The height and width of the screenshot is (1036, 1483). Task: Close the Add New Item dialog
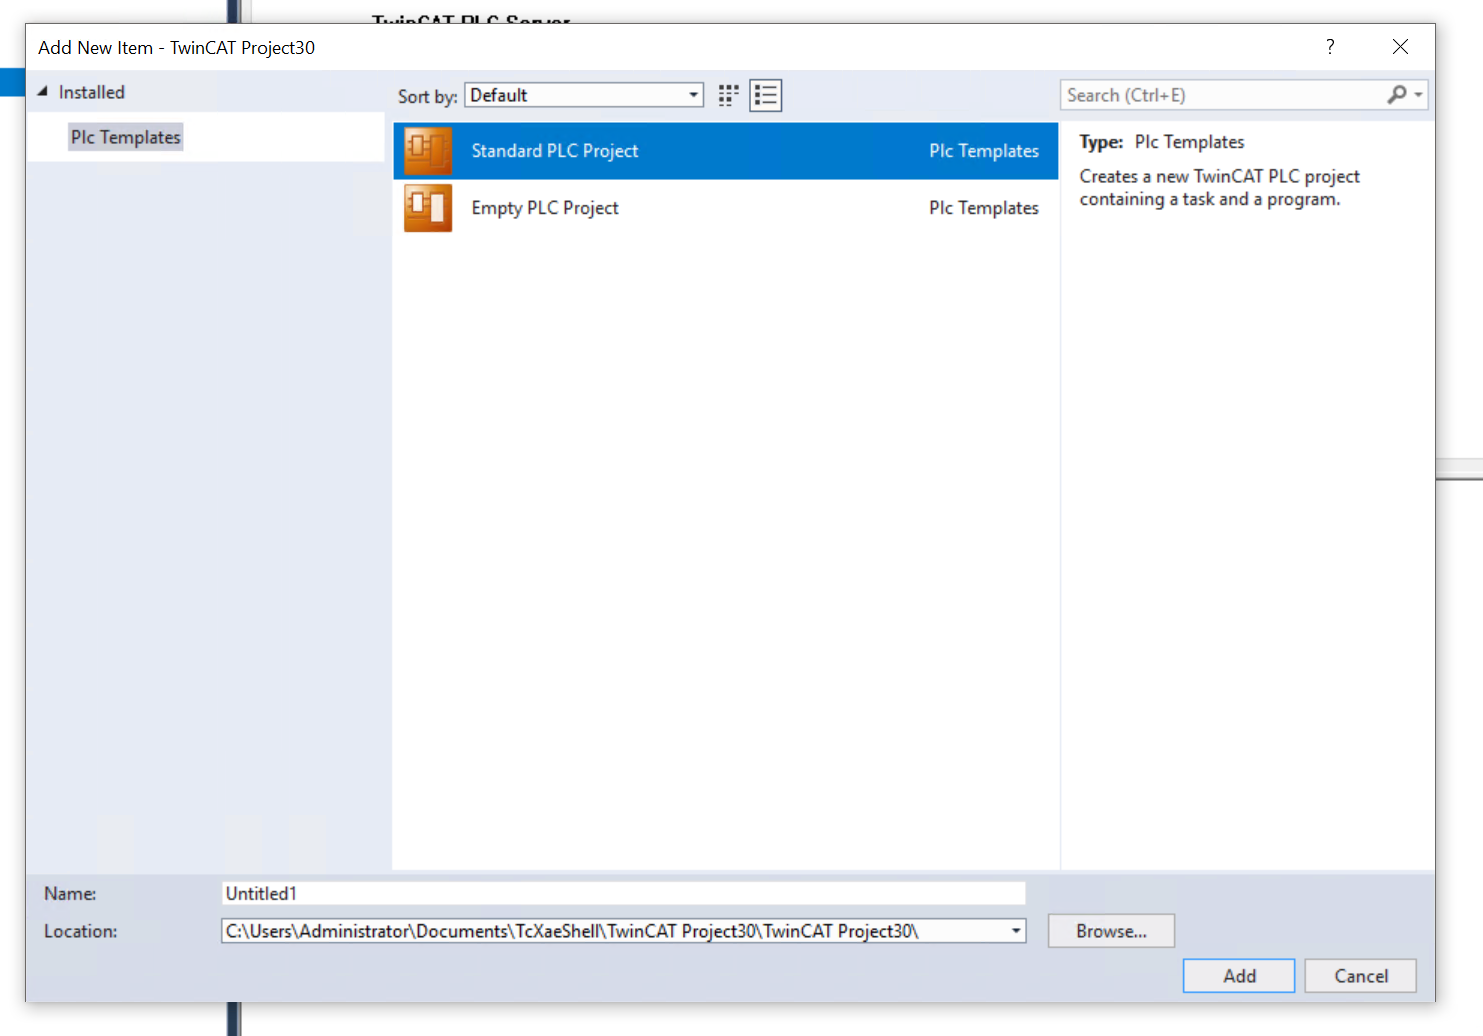click(x=1400, y=47)
